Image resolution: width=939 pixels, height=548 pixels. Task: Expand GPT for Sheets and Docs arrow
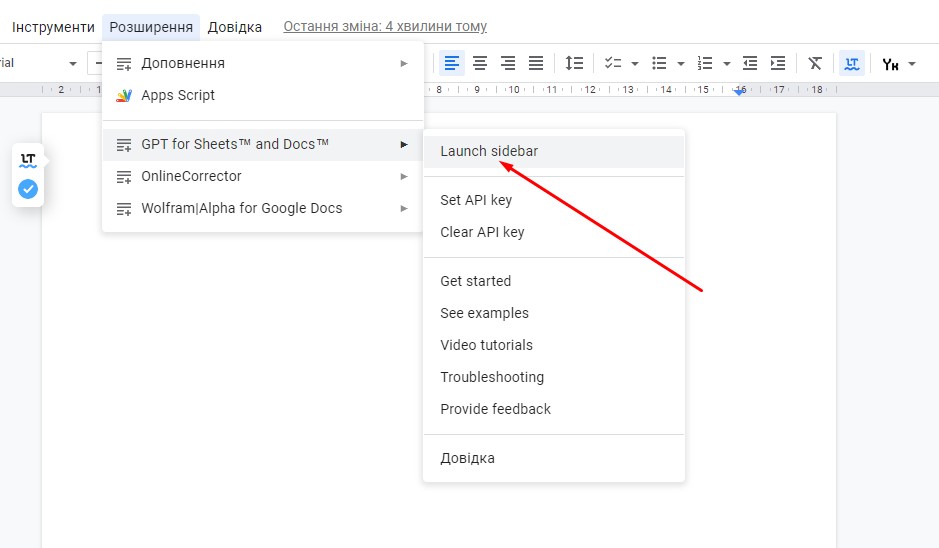404,144
